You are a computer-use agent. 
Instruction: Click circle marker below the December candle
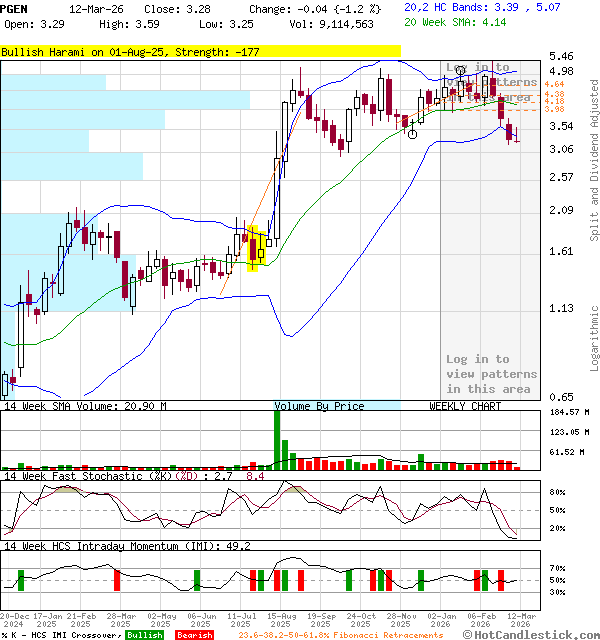pyautogui.click(x=412, y=133)
